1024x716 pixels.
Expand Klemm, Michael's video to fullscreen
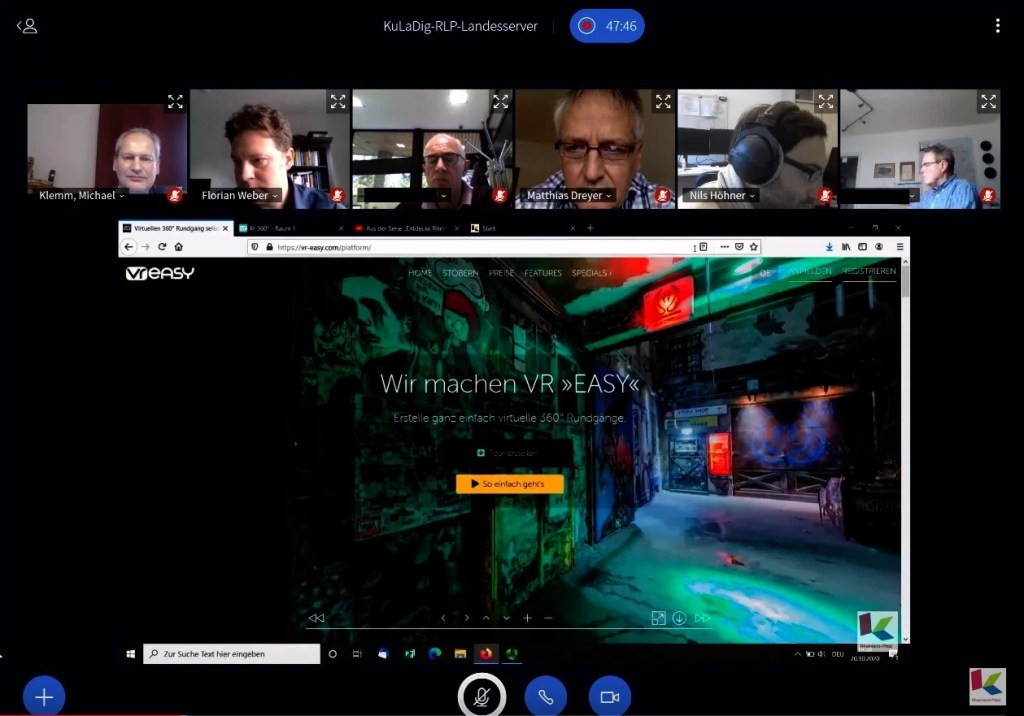pyautogui.click(x=175, y=101)
